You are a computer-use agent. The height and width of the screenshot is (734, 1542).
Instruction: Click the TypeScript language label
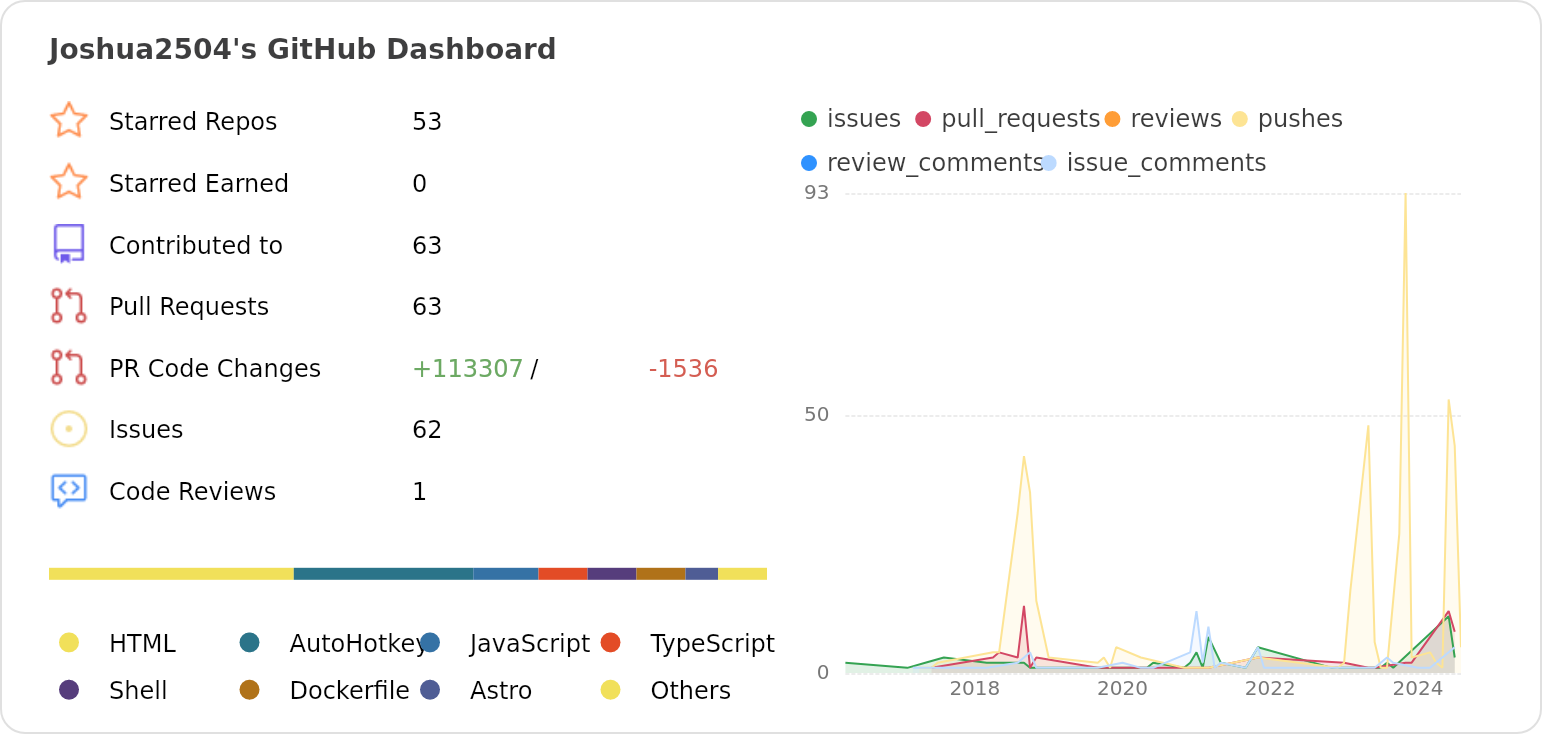tap(712, 644)
